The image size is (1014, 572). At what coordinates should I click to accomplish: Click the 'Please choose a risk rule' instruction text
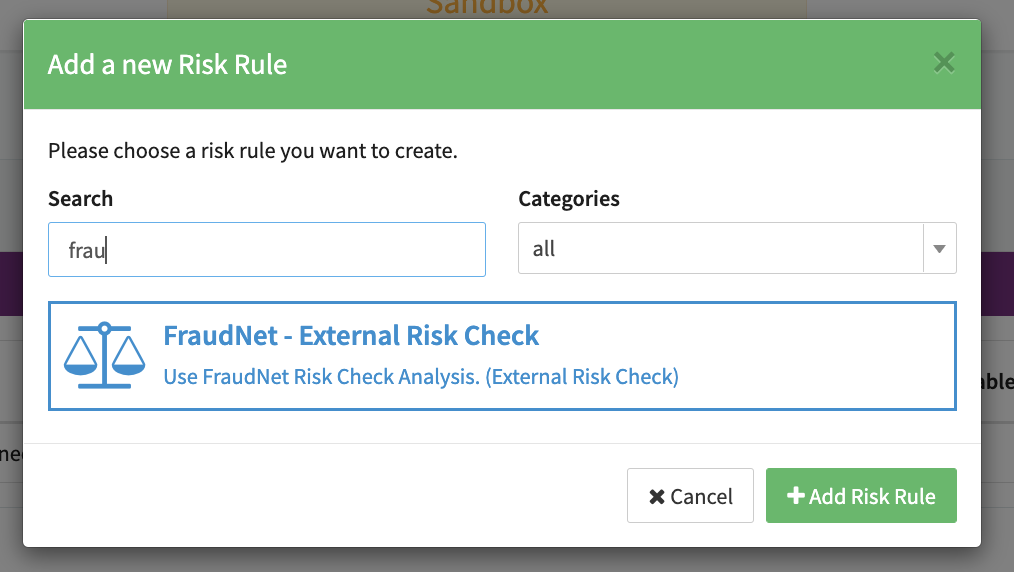coord(252,152)
